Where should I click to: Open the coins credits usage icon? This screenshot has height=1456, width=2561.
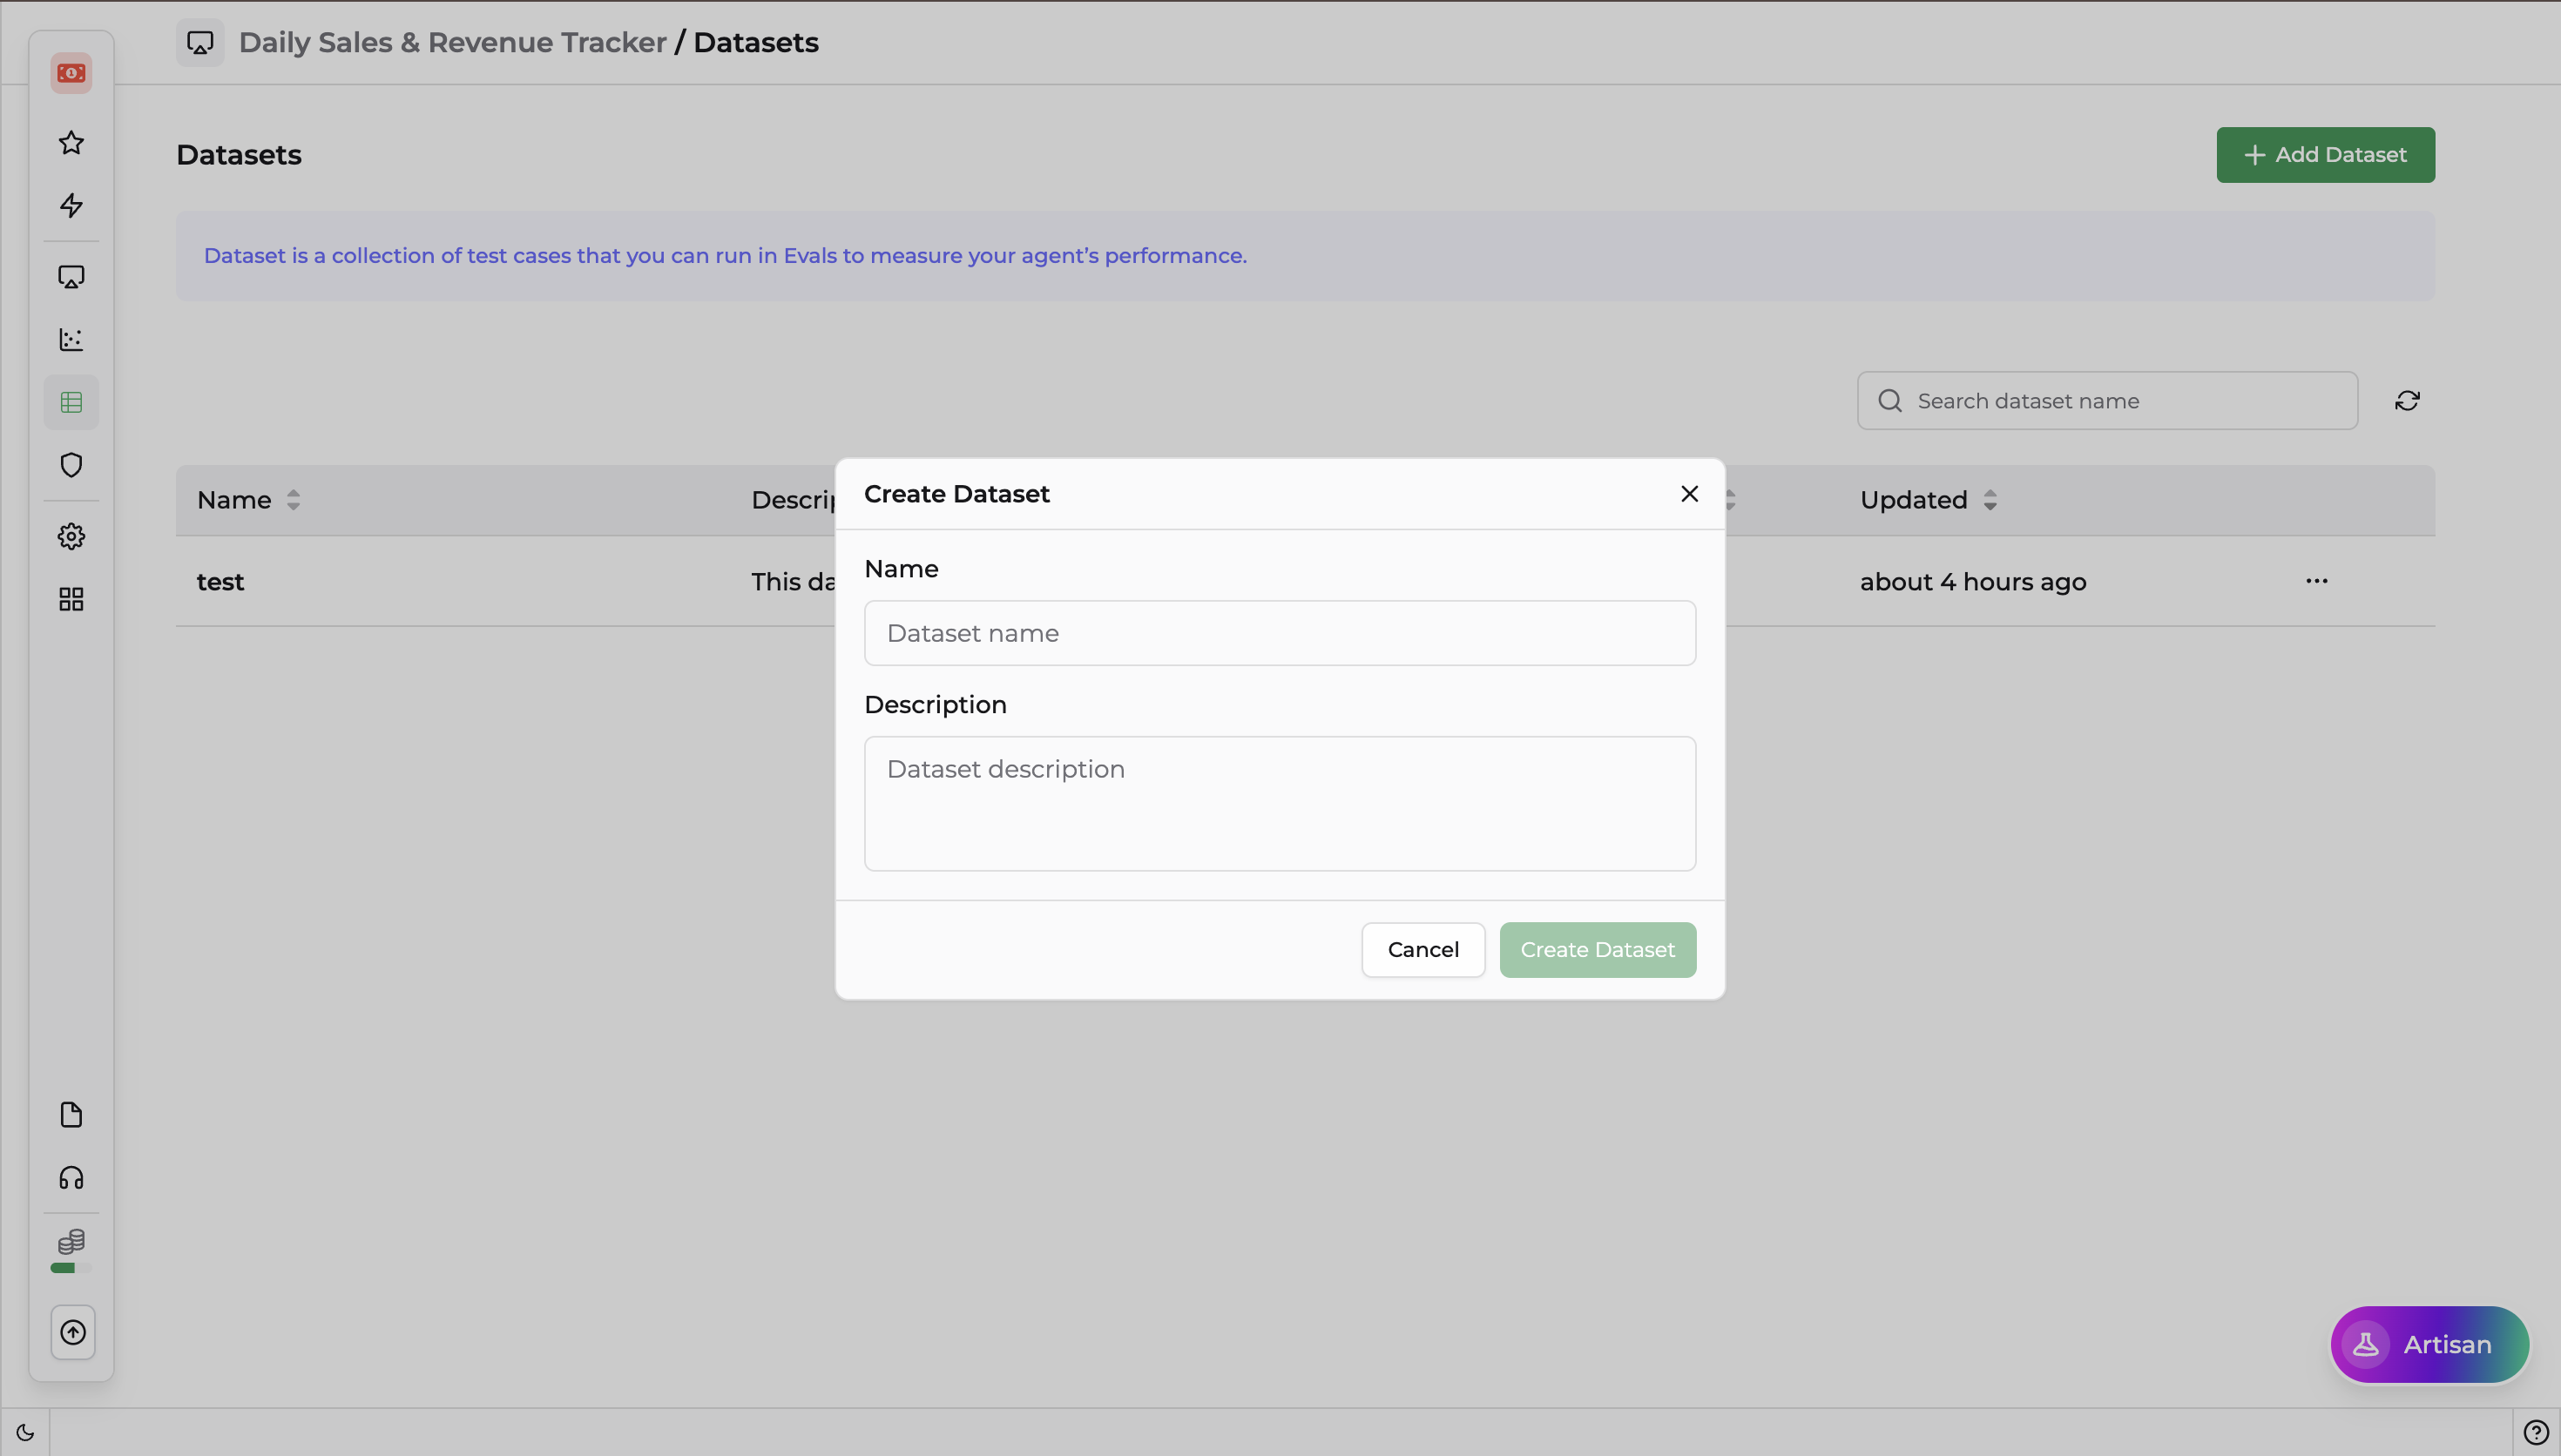coord(71,1241)
